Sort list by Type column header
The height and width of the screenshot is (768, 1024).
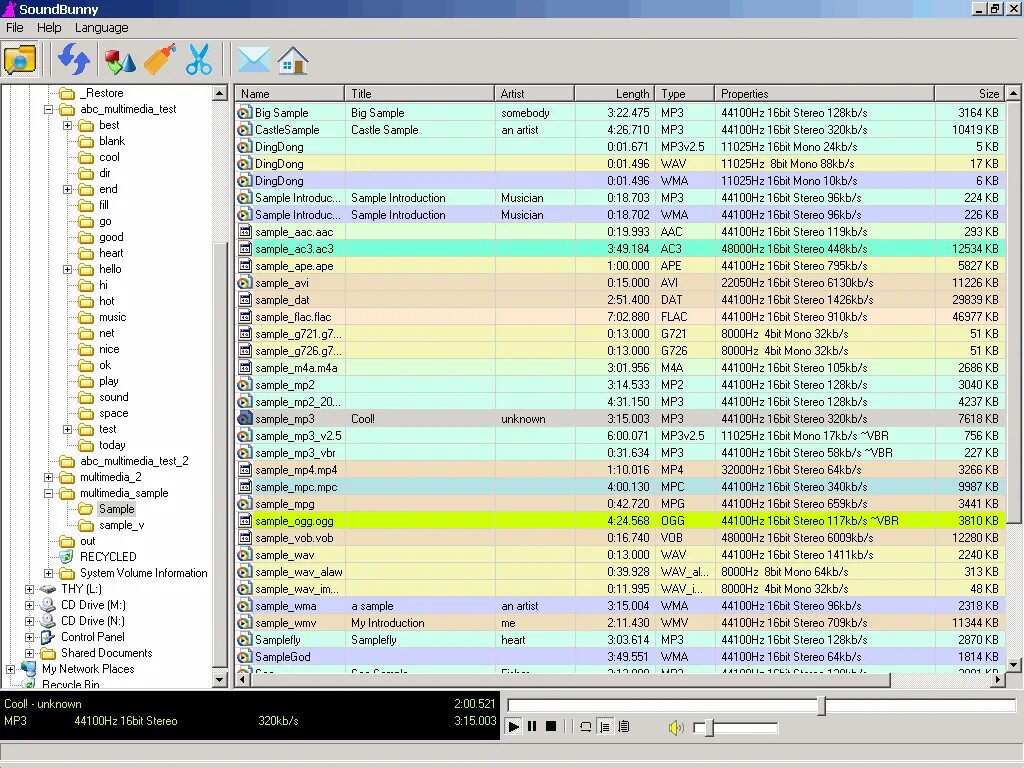coord(684,93)
